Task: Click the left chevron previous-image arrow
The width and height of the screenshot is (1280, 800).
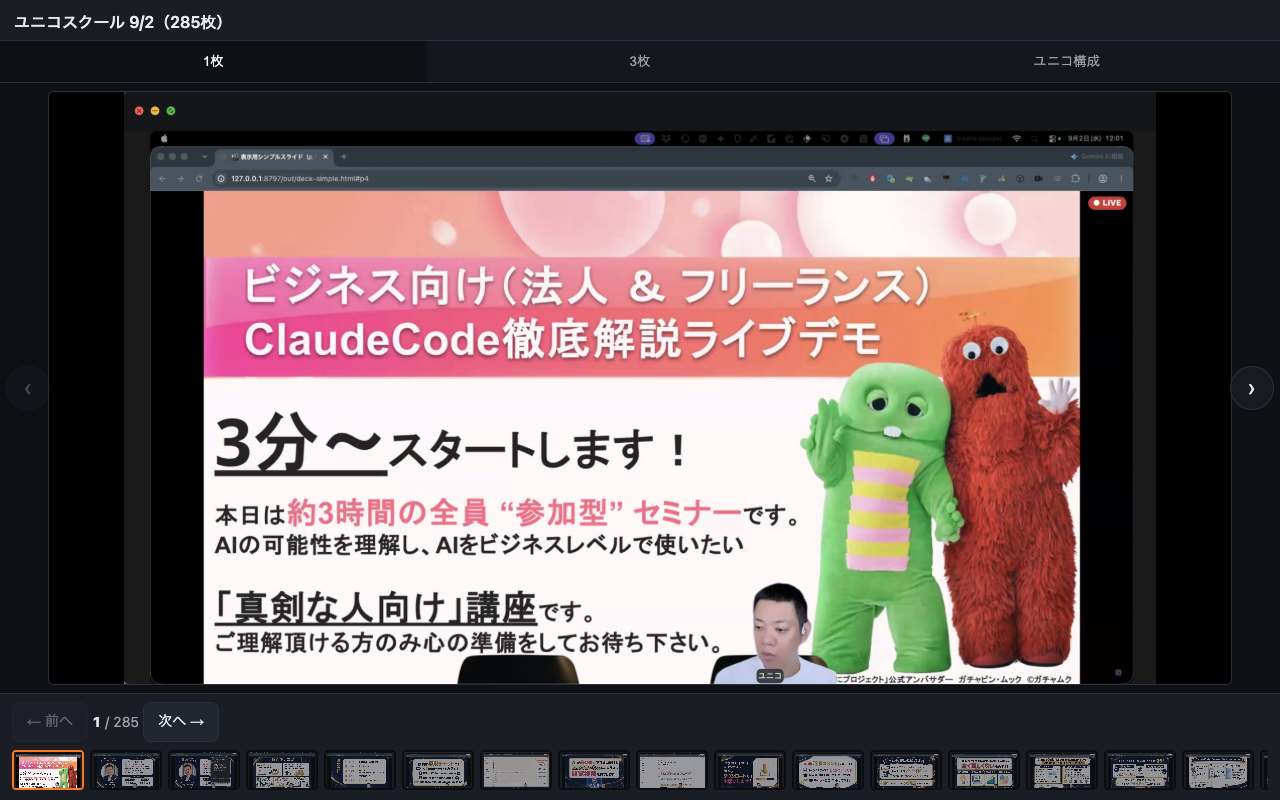Action: click(28, 388)
